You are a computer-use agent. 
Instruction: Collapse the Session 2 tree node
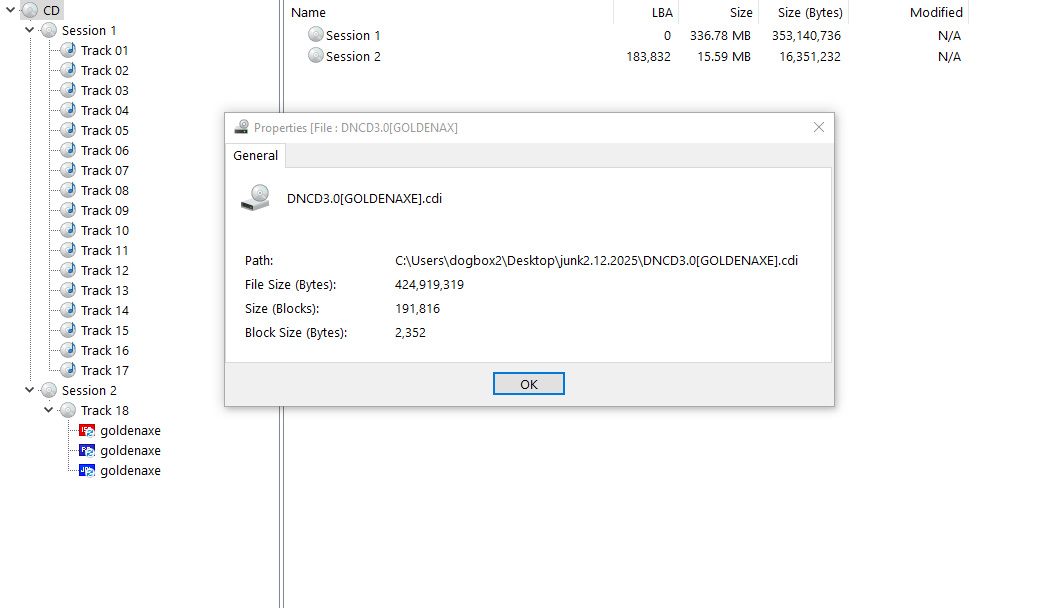point(30,390)
